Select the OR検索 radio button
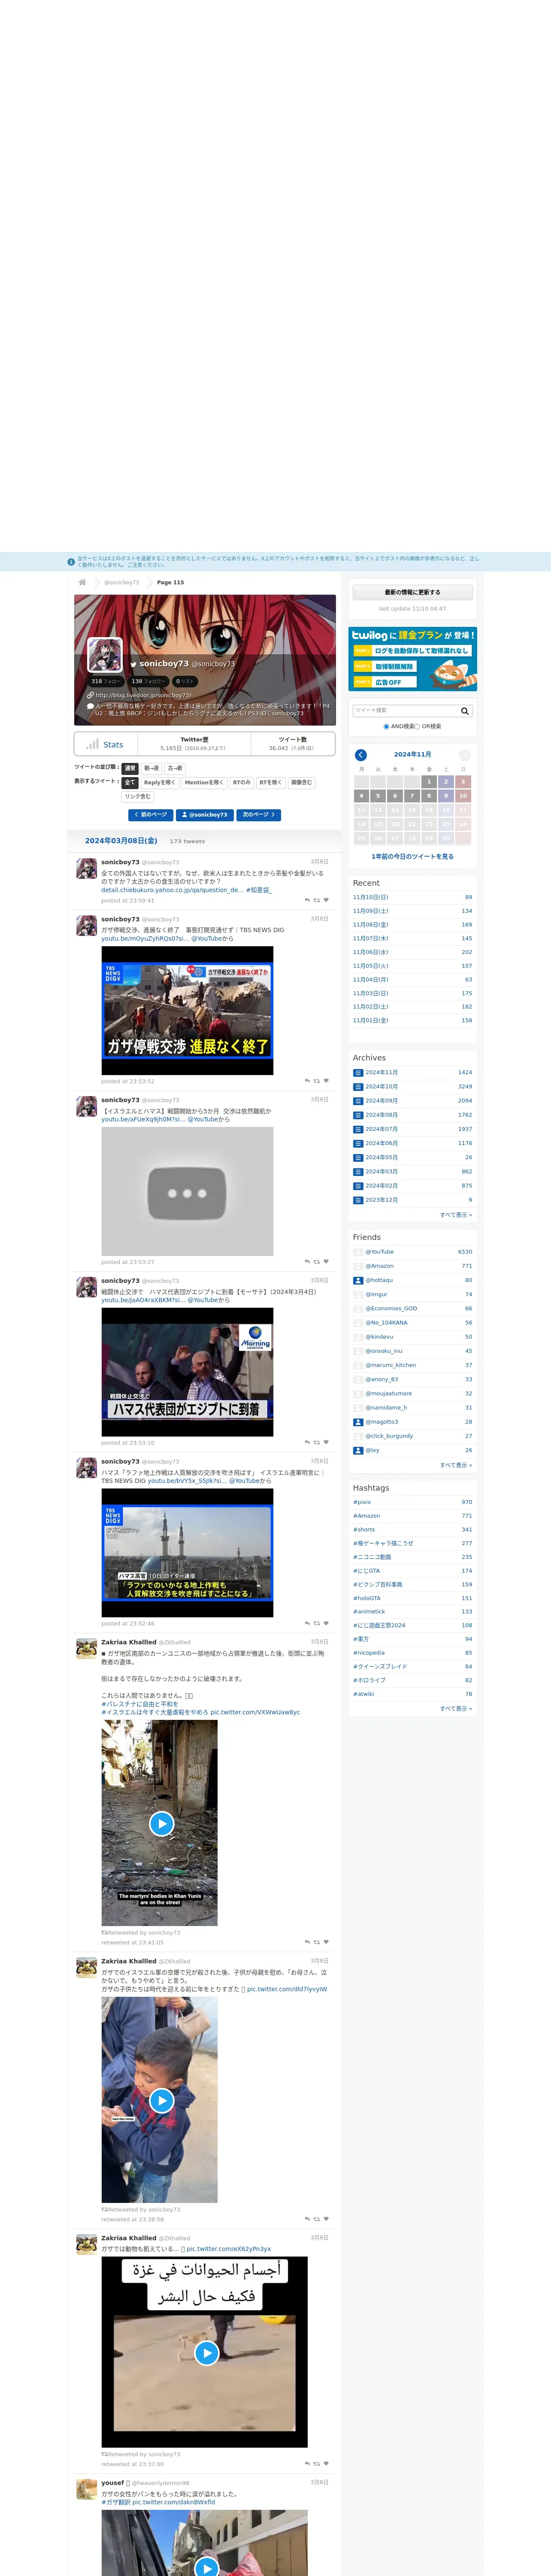The image size is (551, 2576). click(417, 727)
